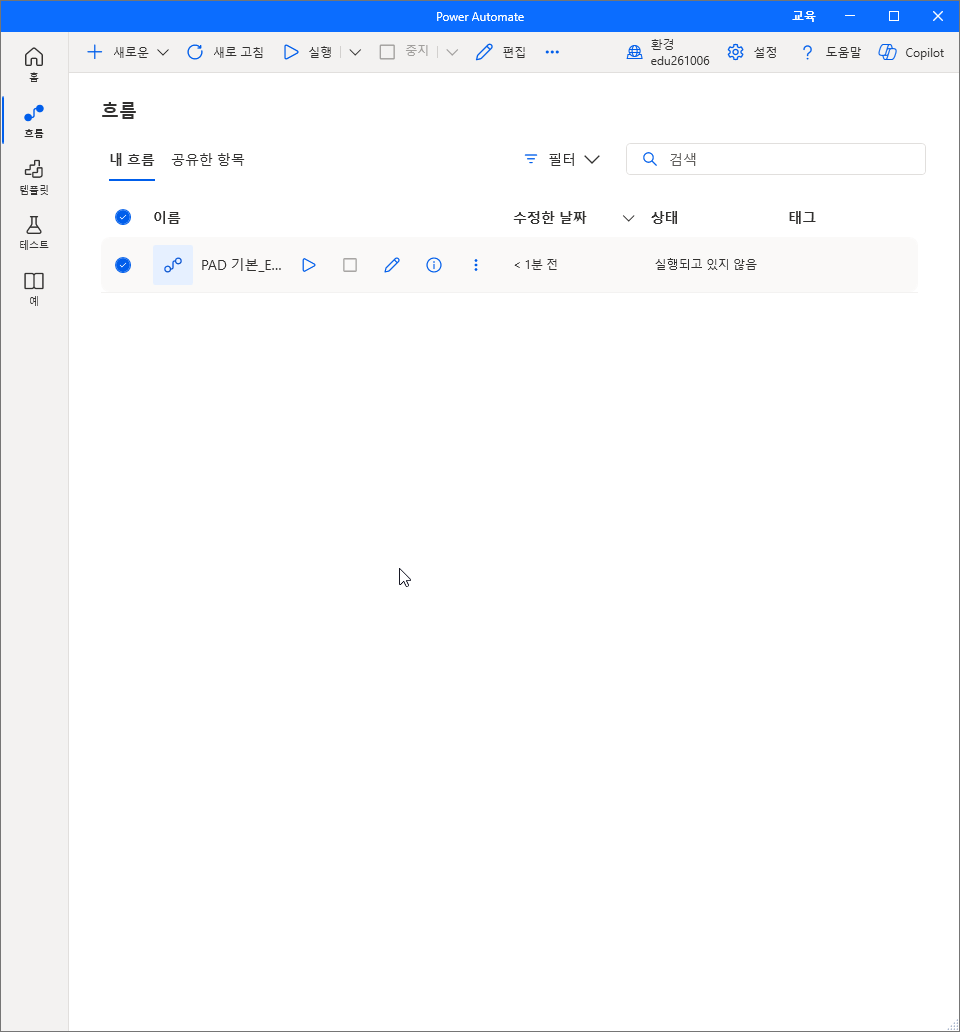Open the Home (홈) sidebar section
This screenshot has height=1032, width=960.
coord(34,64)
